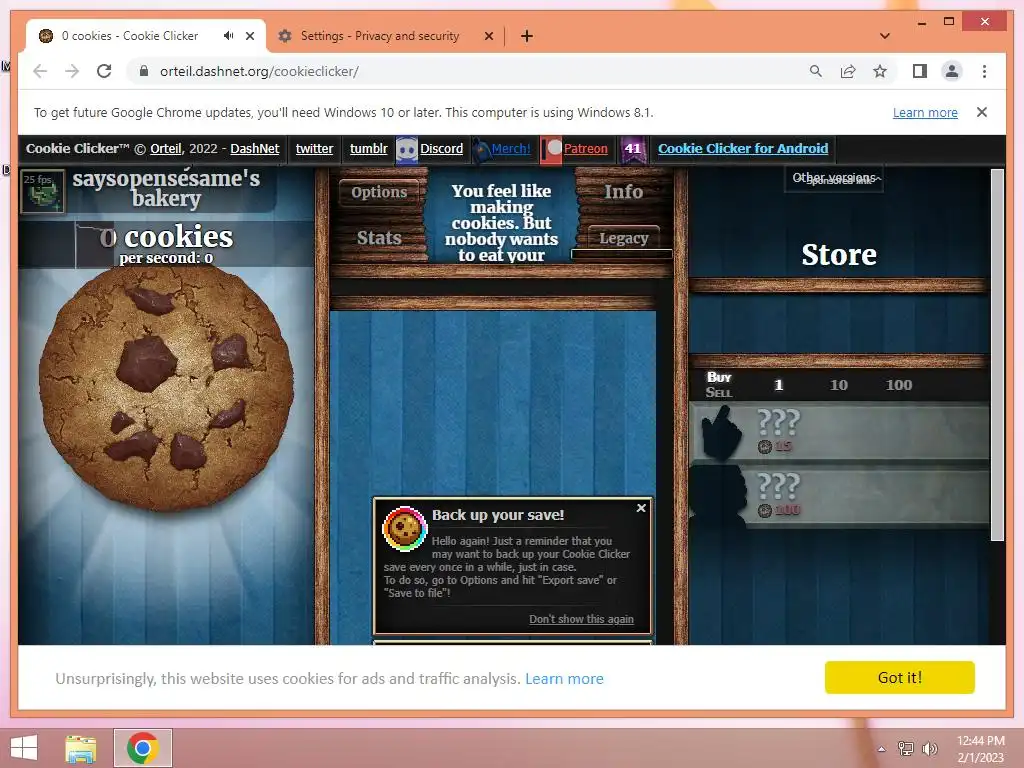Click the big chocolate chip cookie

[x=166, y=387]
